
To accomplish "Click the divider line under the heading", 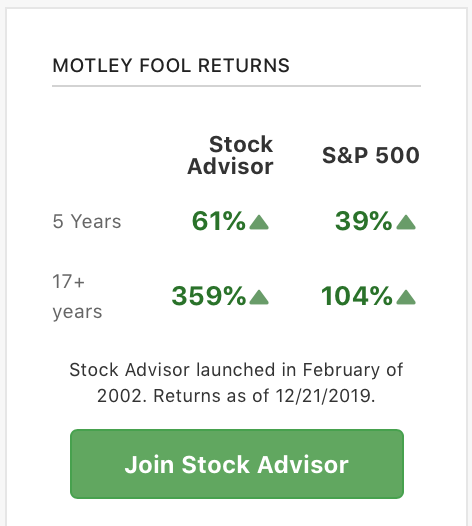I will click(237, 86).
